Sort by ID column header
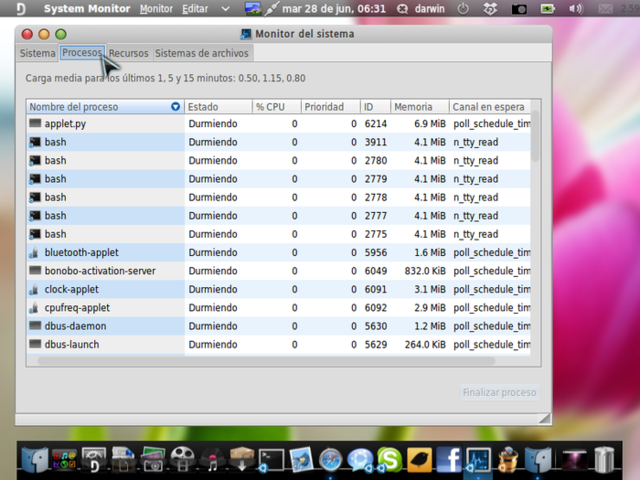This screenshot has width=640, height=480. pos(375,107)
